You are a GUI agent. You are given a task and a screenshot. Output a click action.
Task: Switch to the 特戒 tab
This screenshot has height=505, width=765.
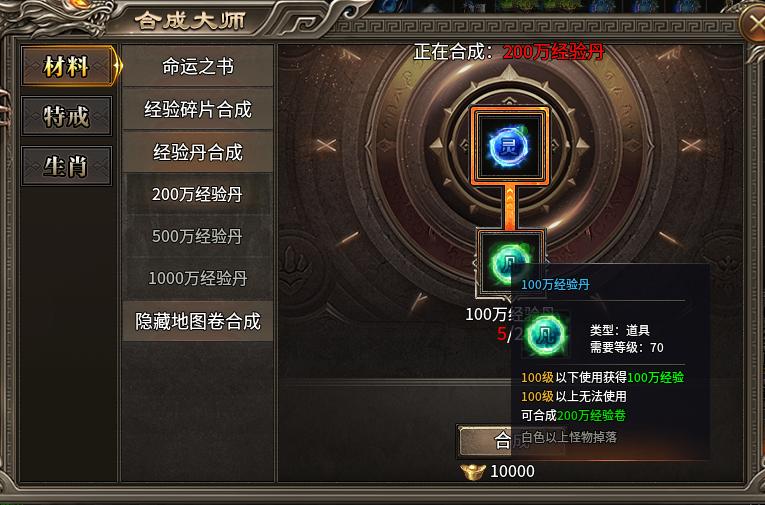point(67,116)
